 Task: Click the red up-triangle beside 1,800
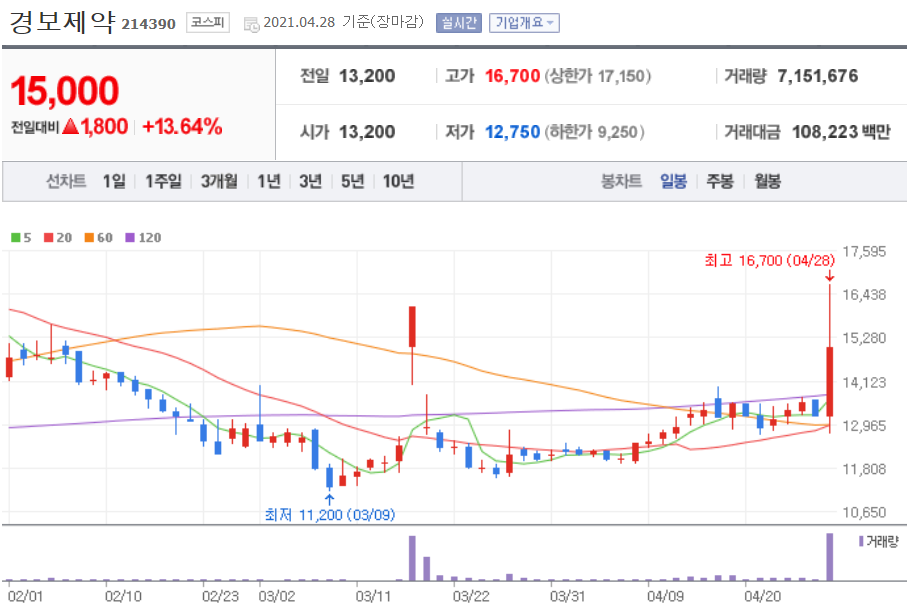[71, 126]
